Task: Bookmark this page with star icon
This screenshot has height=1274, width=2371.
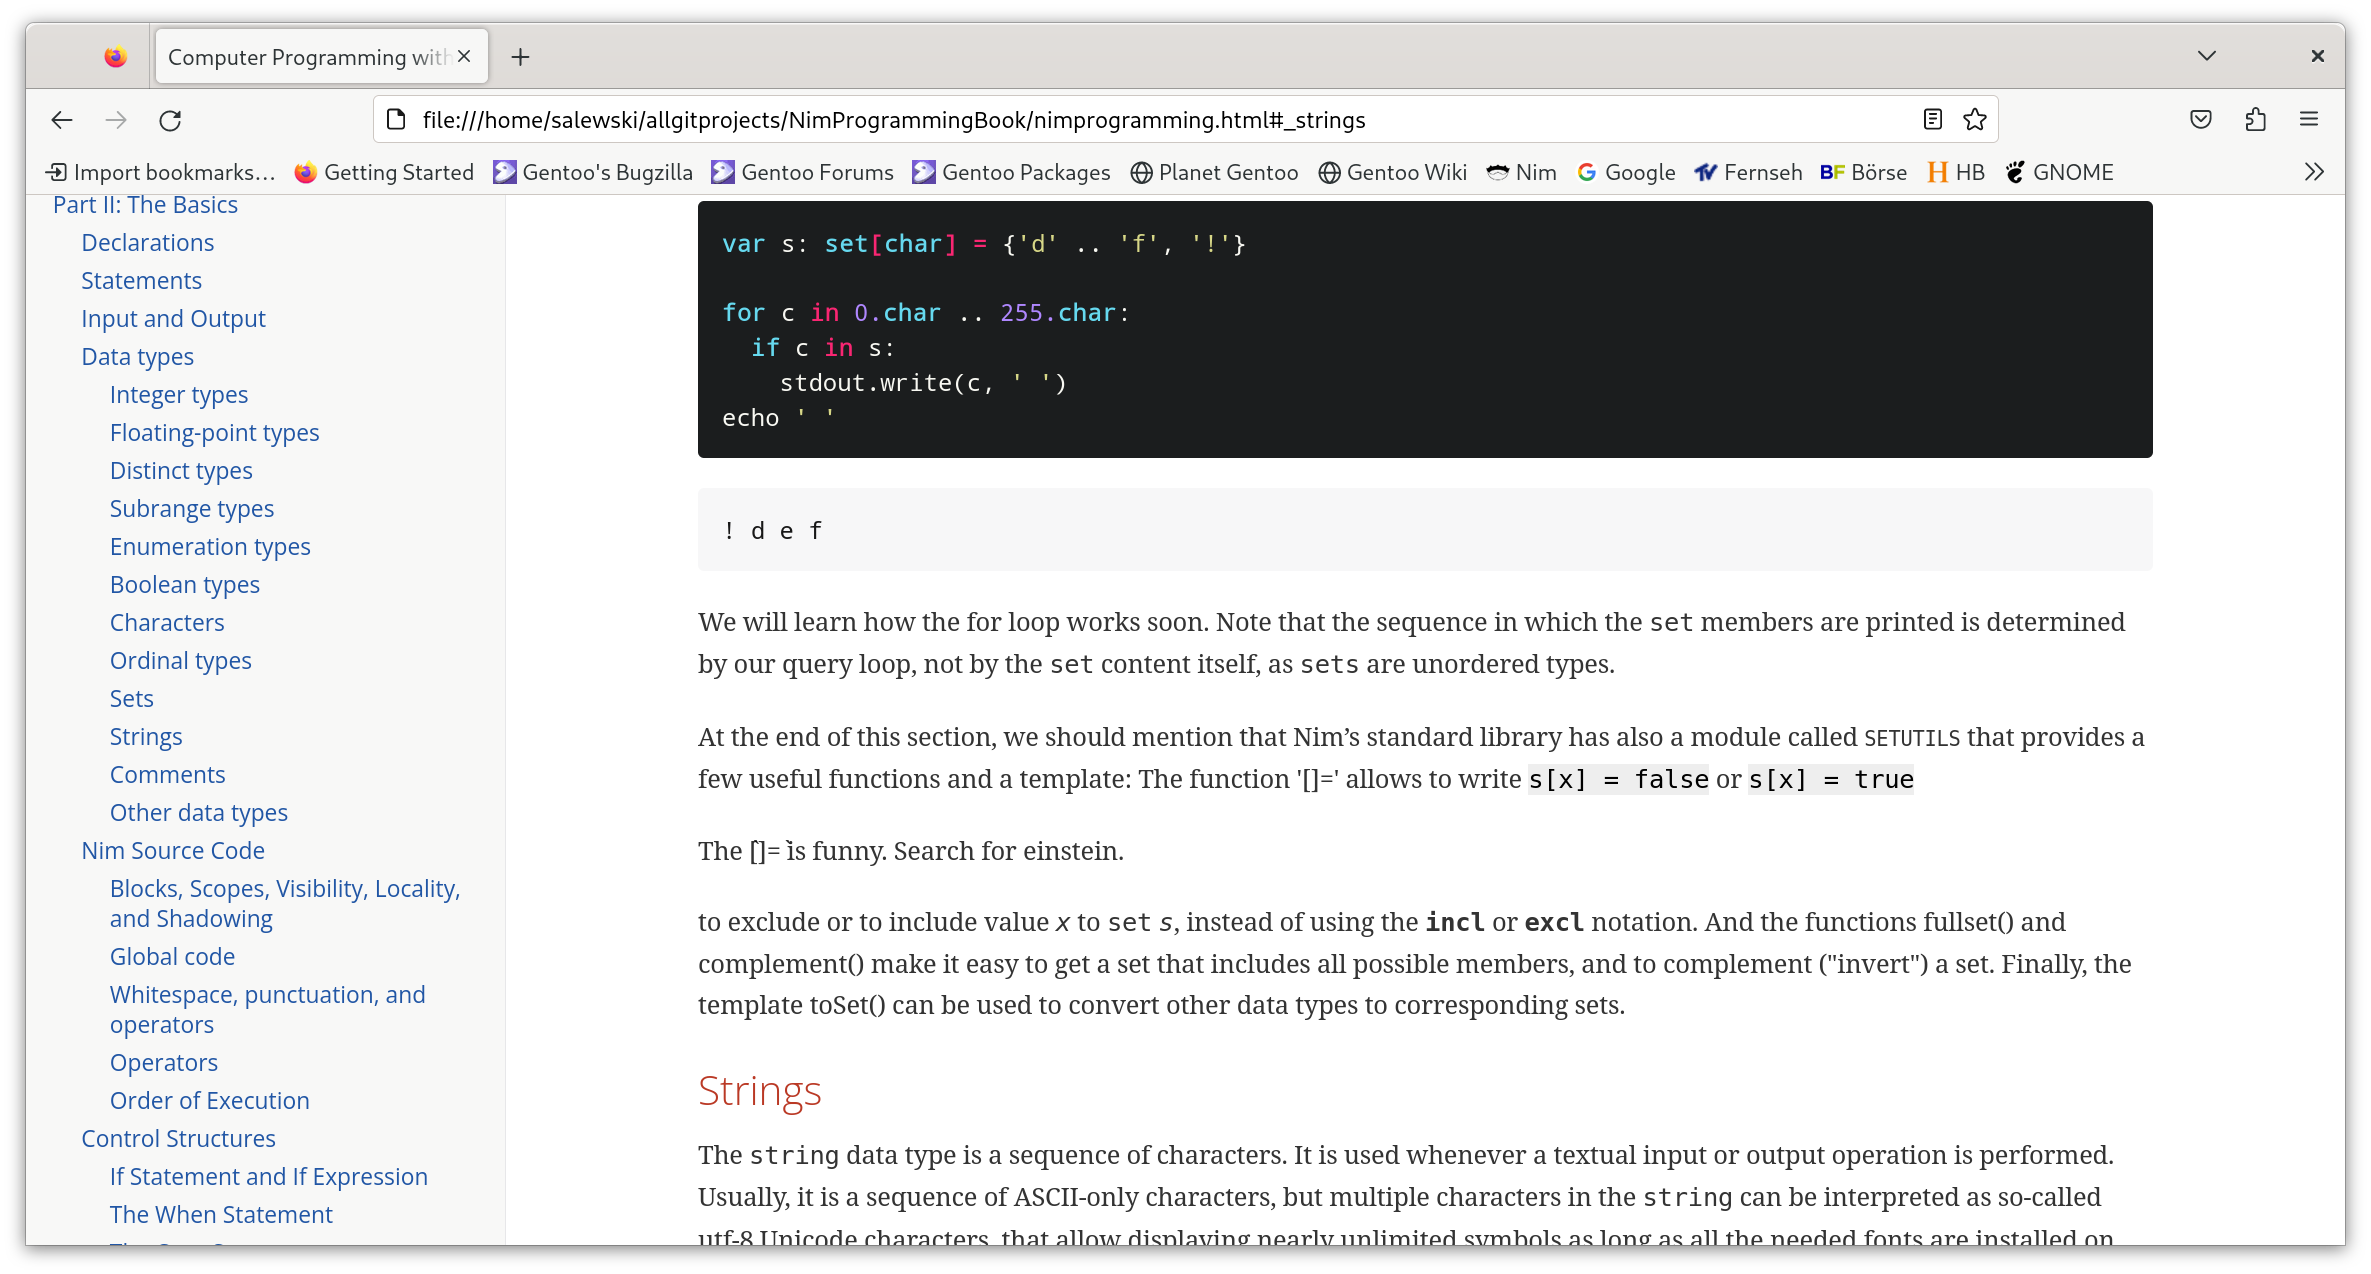Action: [1974, 120]
